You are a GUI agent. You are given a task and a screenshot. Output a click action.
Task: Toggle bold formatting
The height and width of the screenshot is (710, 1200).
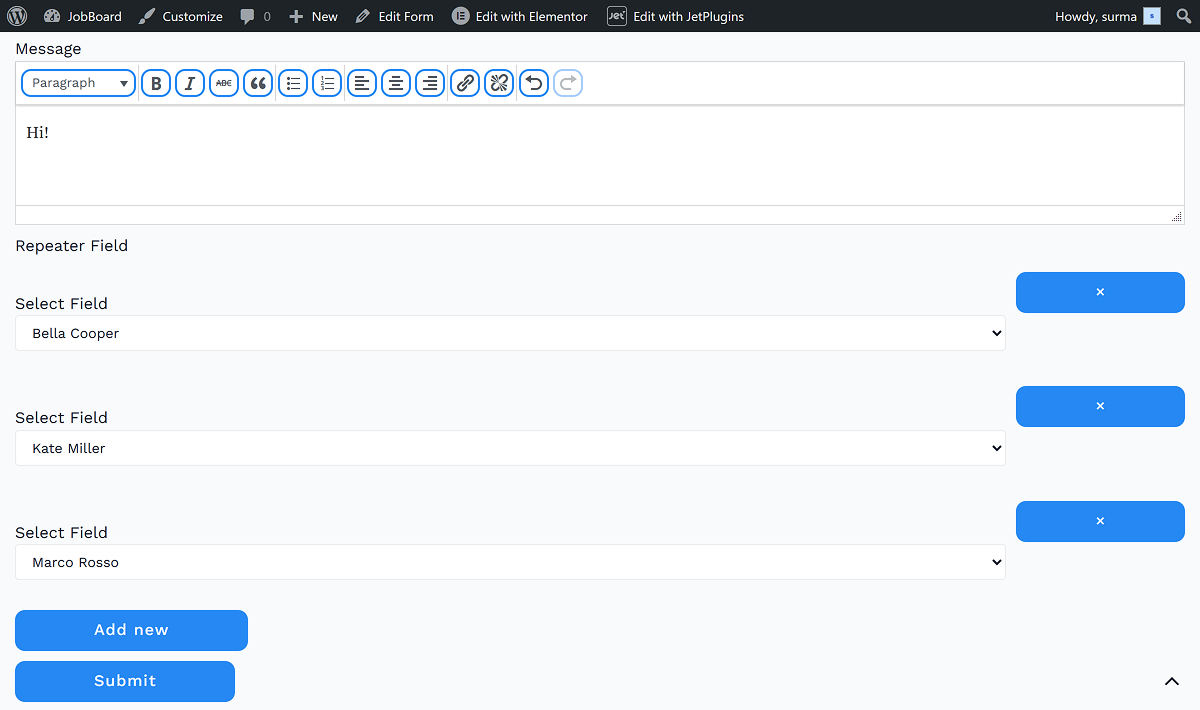(x=156, y=83)
